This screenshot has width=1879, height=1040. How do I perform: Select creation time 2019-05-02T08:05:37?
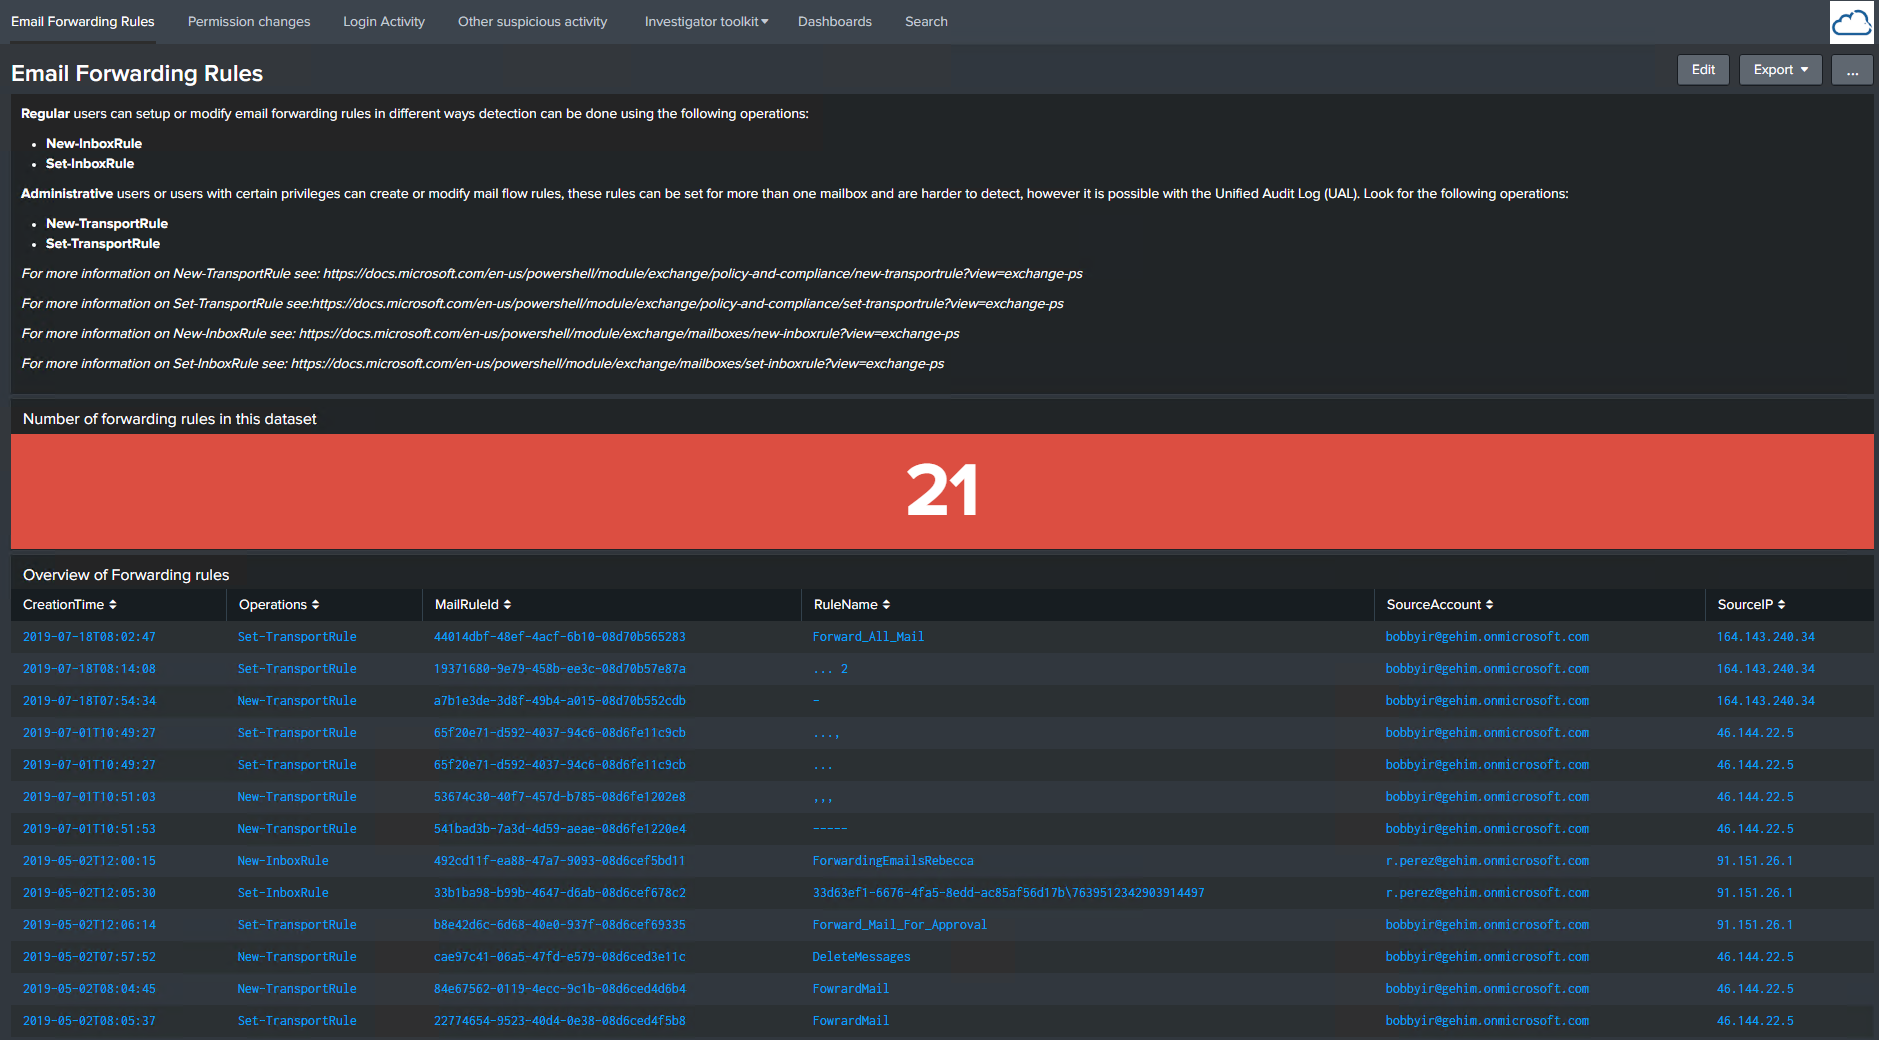pos(89,1021)
